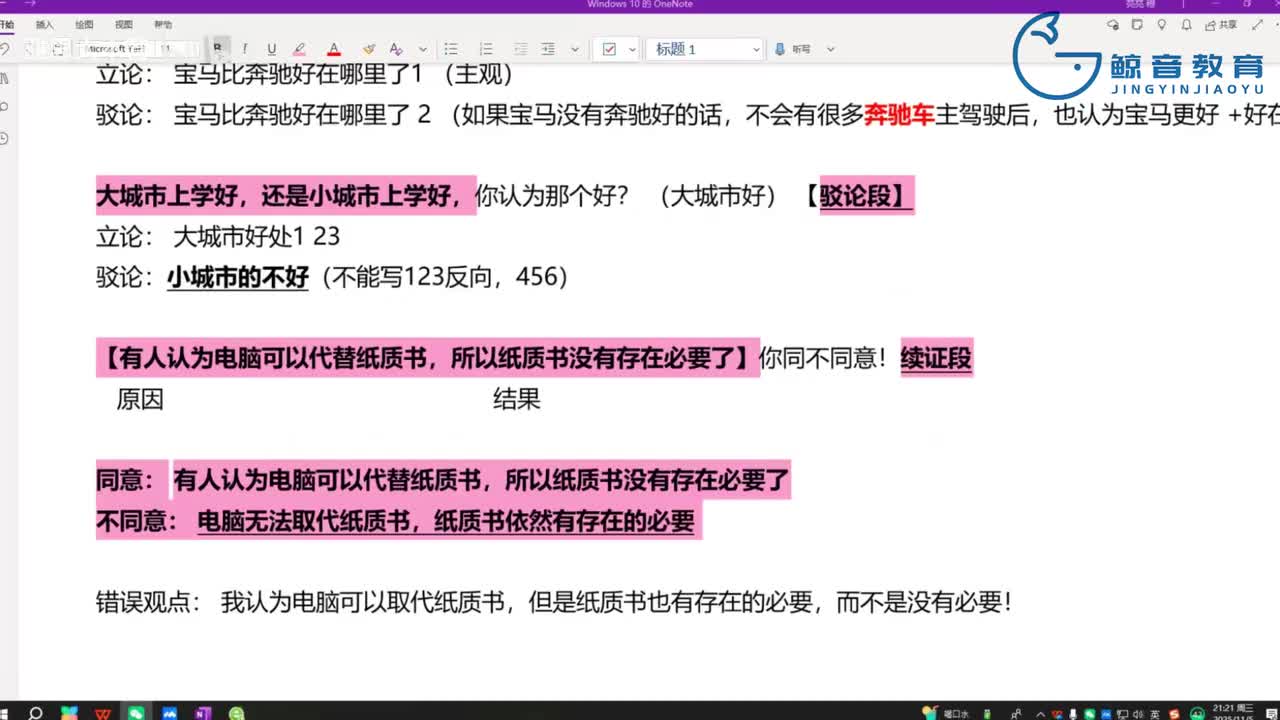
Task: Click the undo arrow
Action: click(5, 48)
